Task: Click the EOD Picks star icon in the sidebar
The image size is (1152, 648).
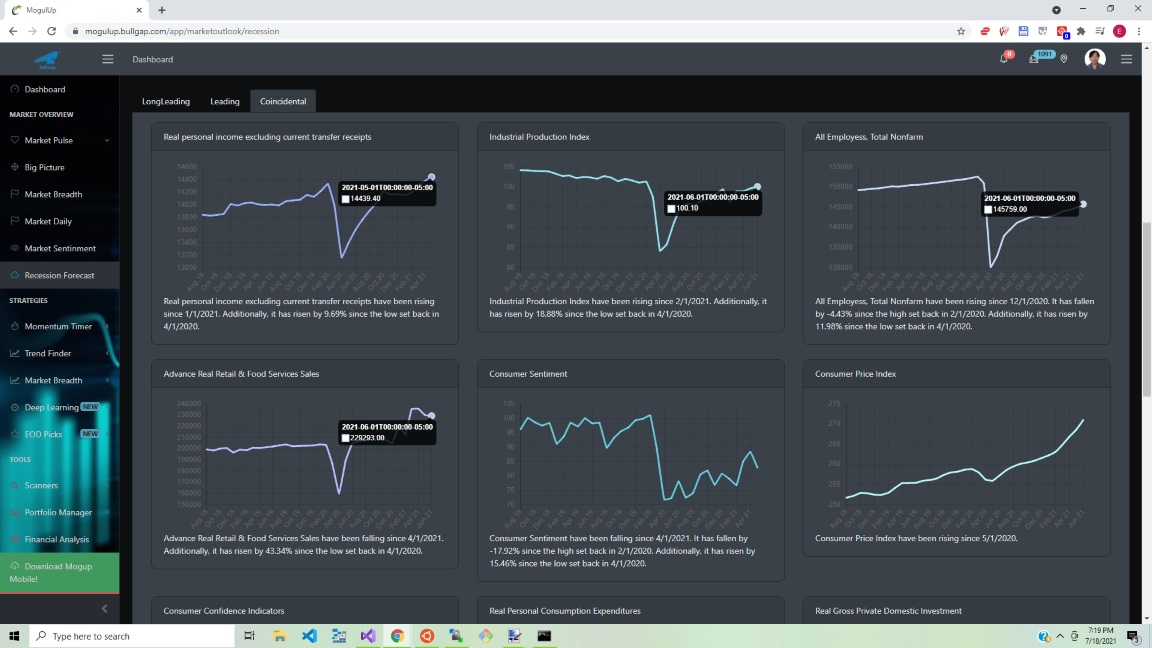Action: pos(15,433)
